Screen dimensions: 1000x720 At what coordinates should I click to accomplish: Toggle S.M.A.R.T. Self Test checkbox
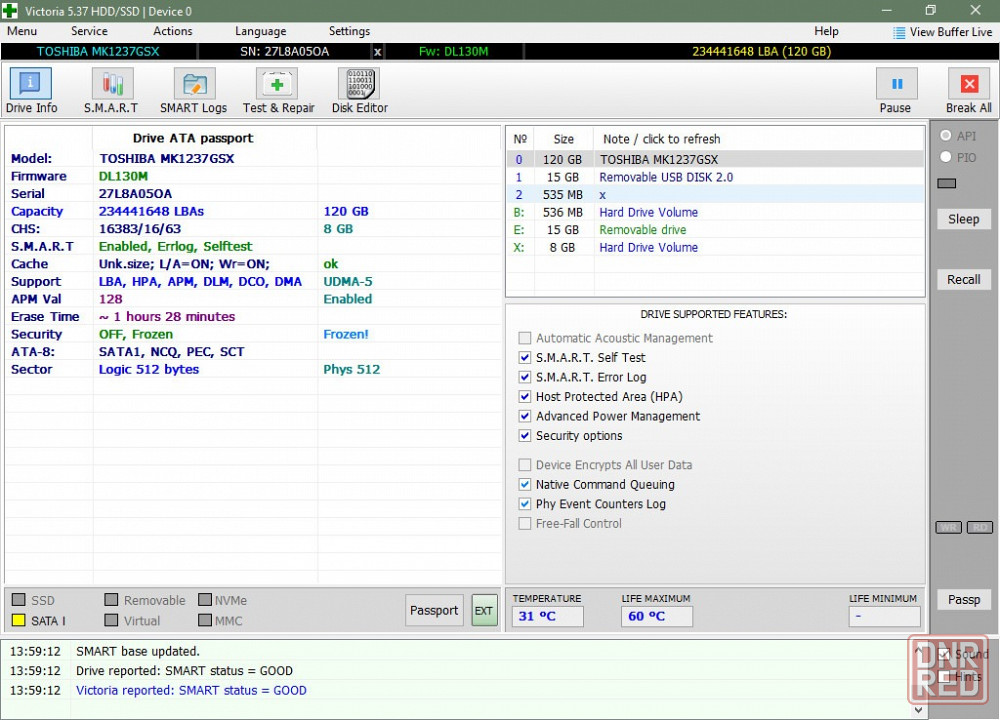click(524, 358)
